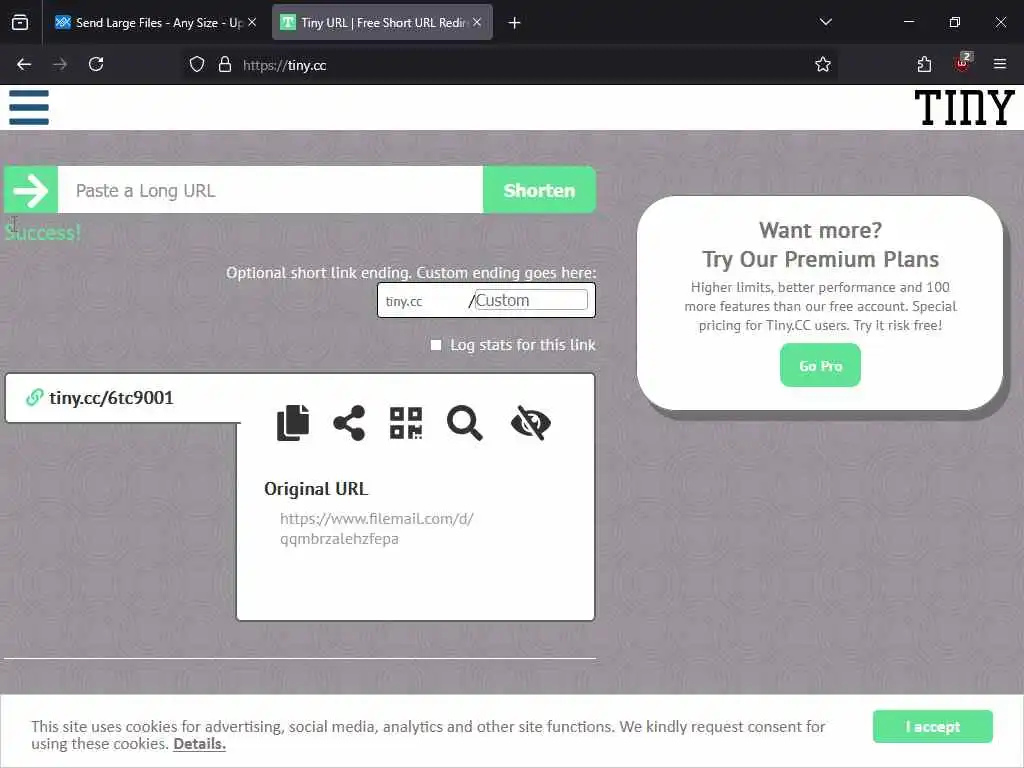This screenshot has height=768, width=1024.
Task: Go back with the browser back arrow
Action: pos(24,65)
